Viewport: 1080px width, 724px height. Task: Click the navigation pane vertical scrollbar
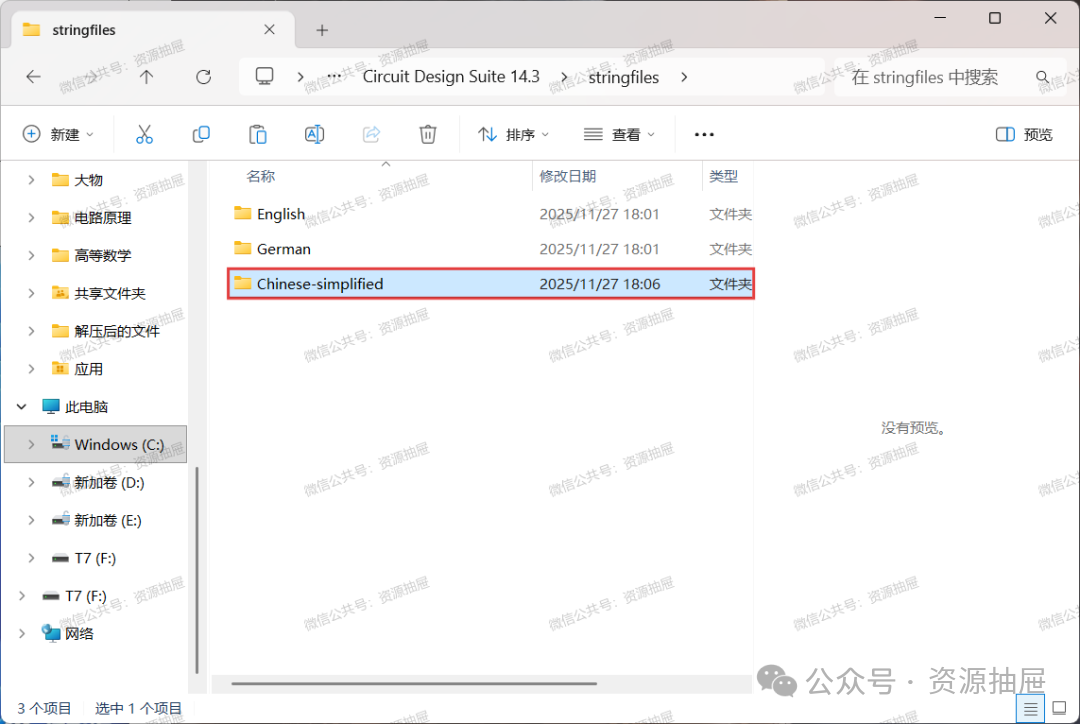pos(197,570)
